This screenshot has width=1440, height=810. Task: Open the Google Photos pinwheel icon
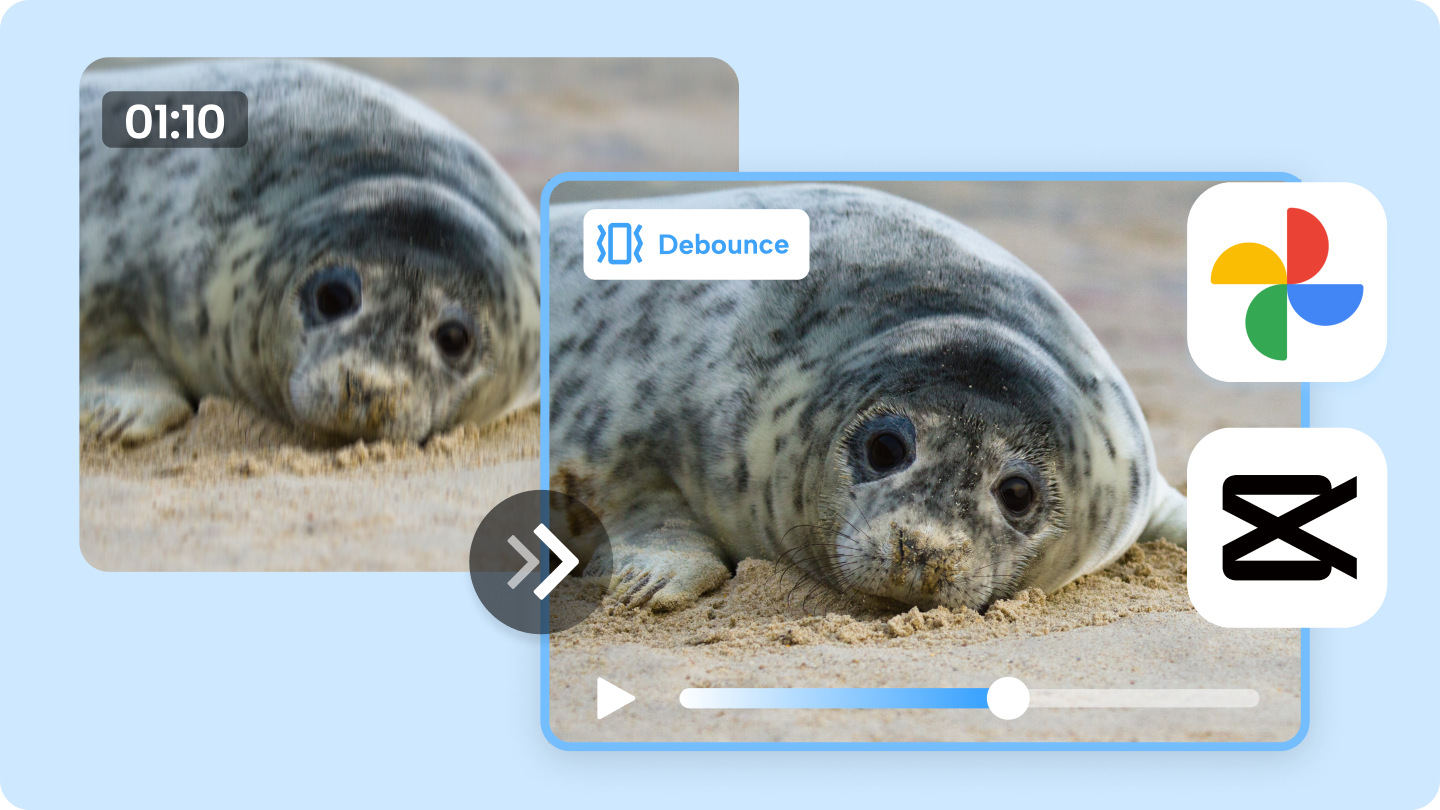pos(1287,282)
